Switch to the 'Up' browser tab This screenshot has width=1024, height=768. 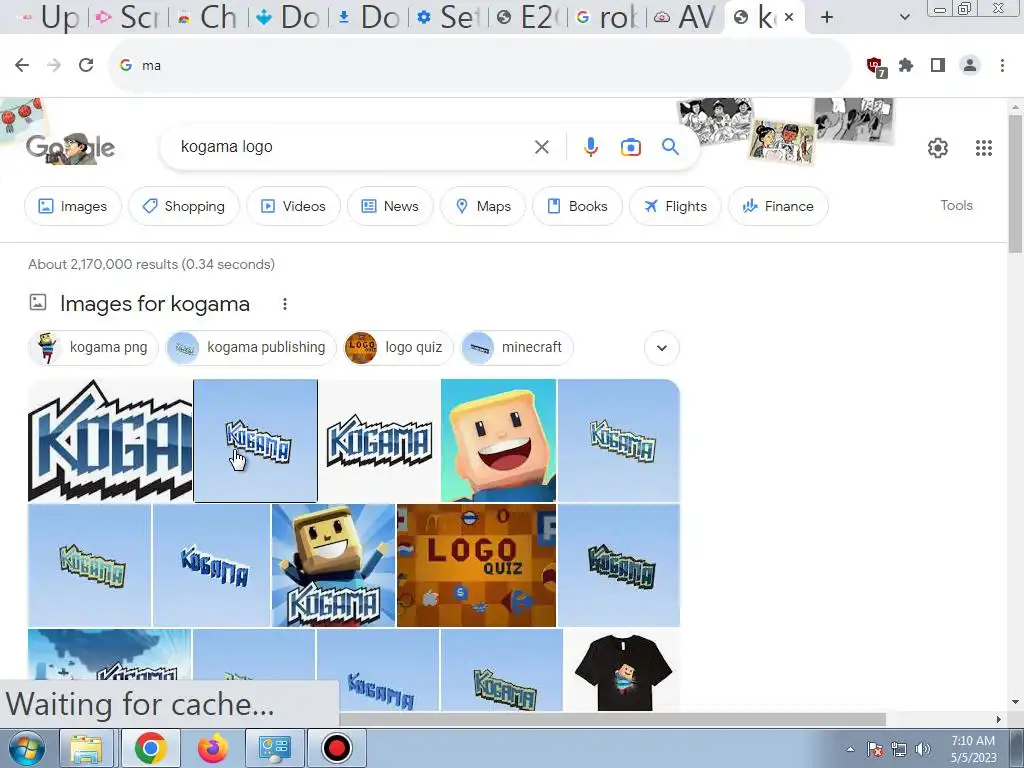[x=51, y=18]
